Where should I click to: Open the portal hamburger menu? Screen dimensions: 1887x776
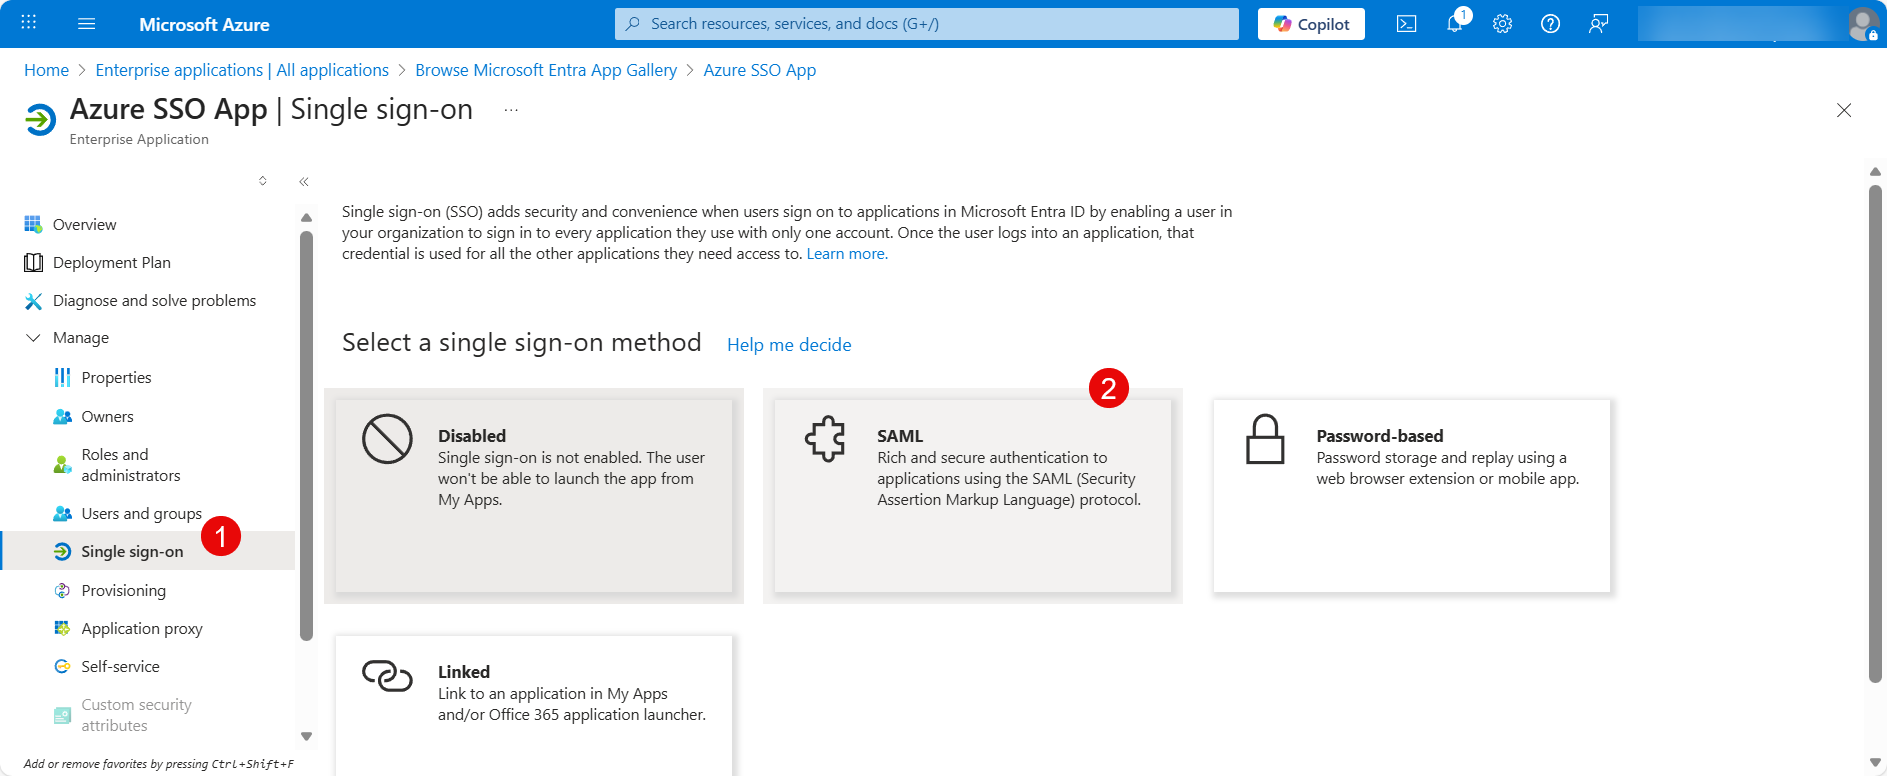[x=87, y=23]
